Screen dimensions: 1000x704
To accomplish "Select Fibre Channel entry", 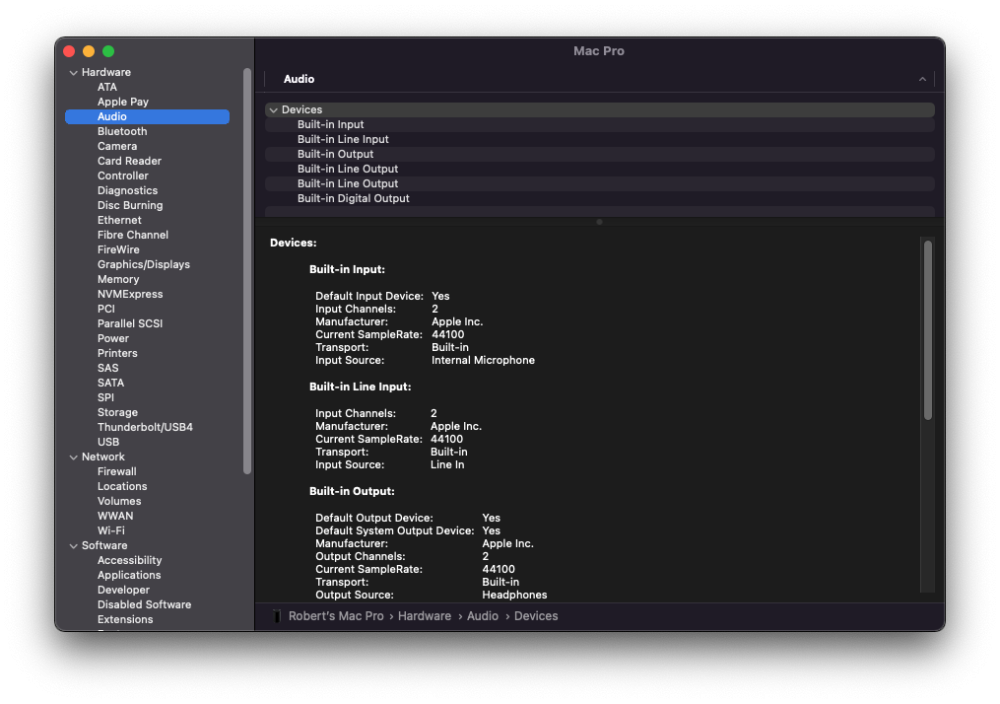I will tap(133, 235).
